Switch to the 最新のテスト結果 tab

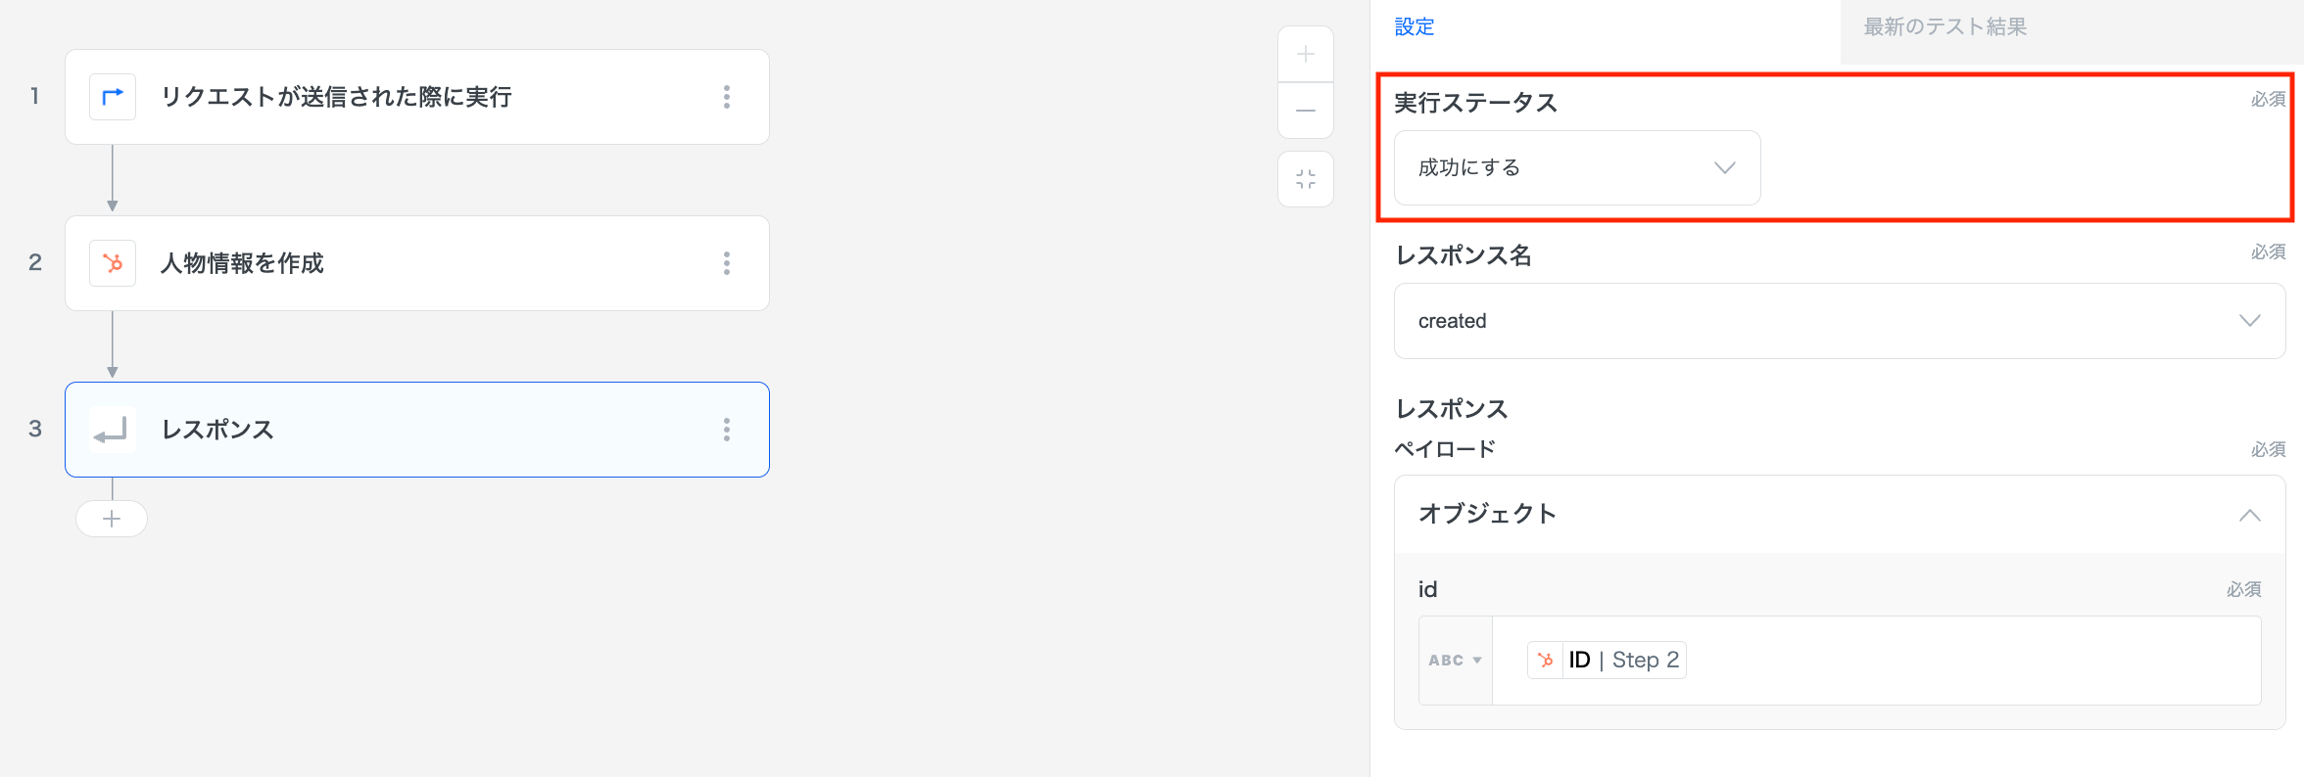point(1944,27)
